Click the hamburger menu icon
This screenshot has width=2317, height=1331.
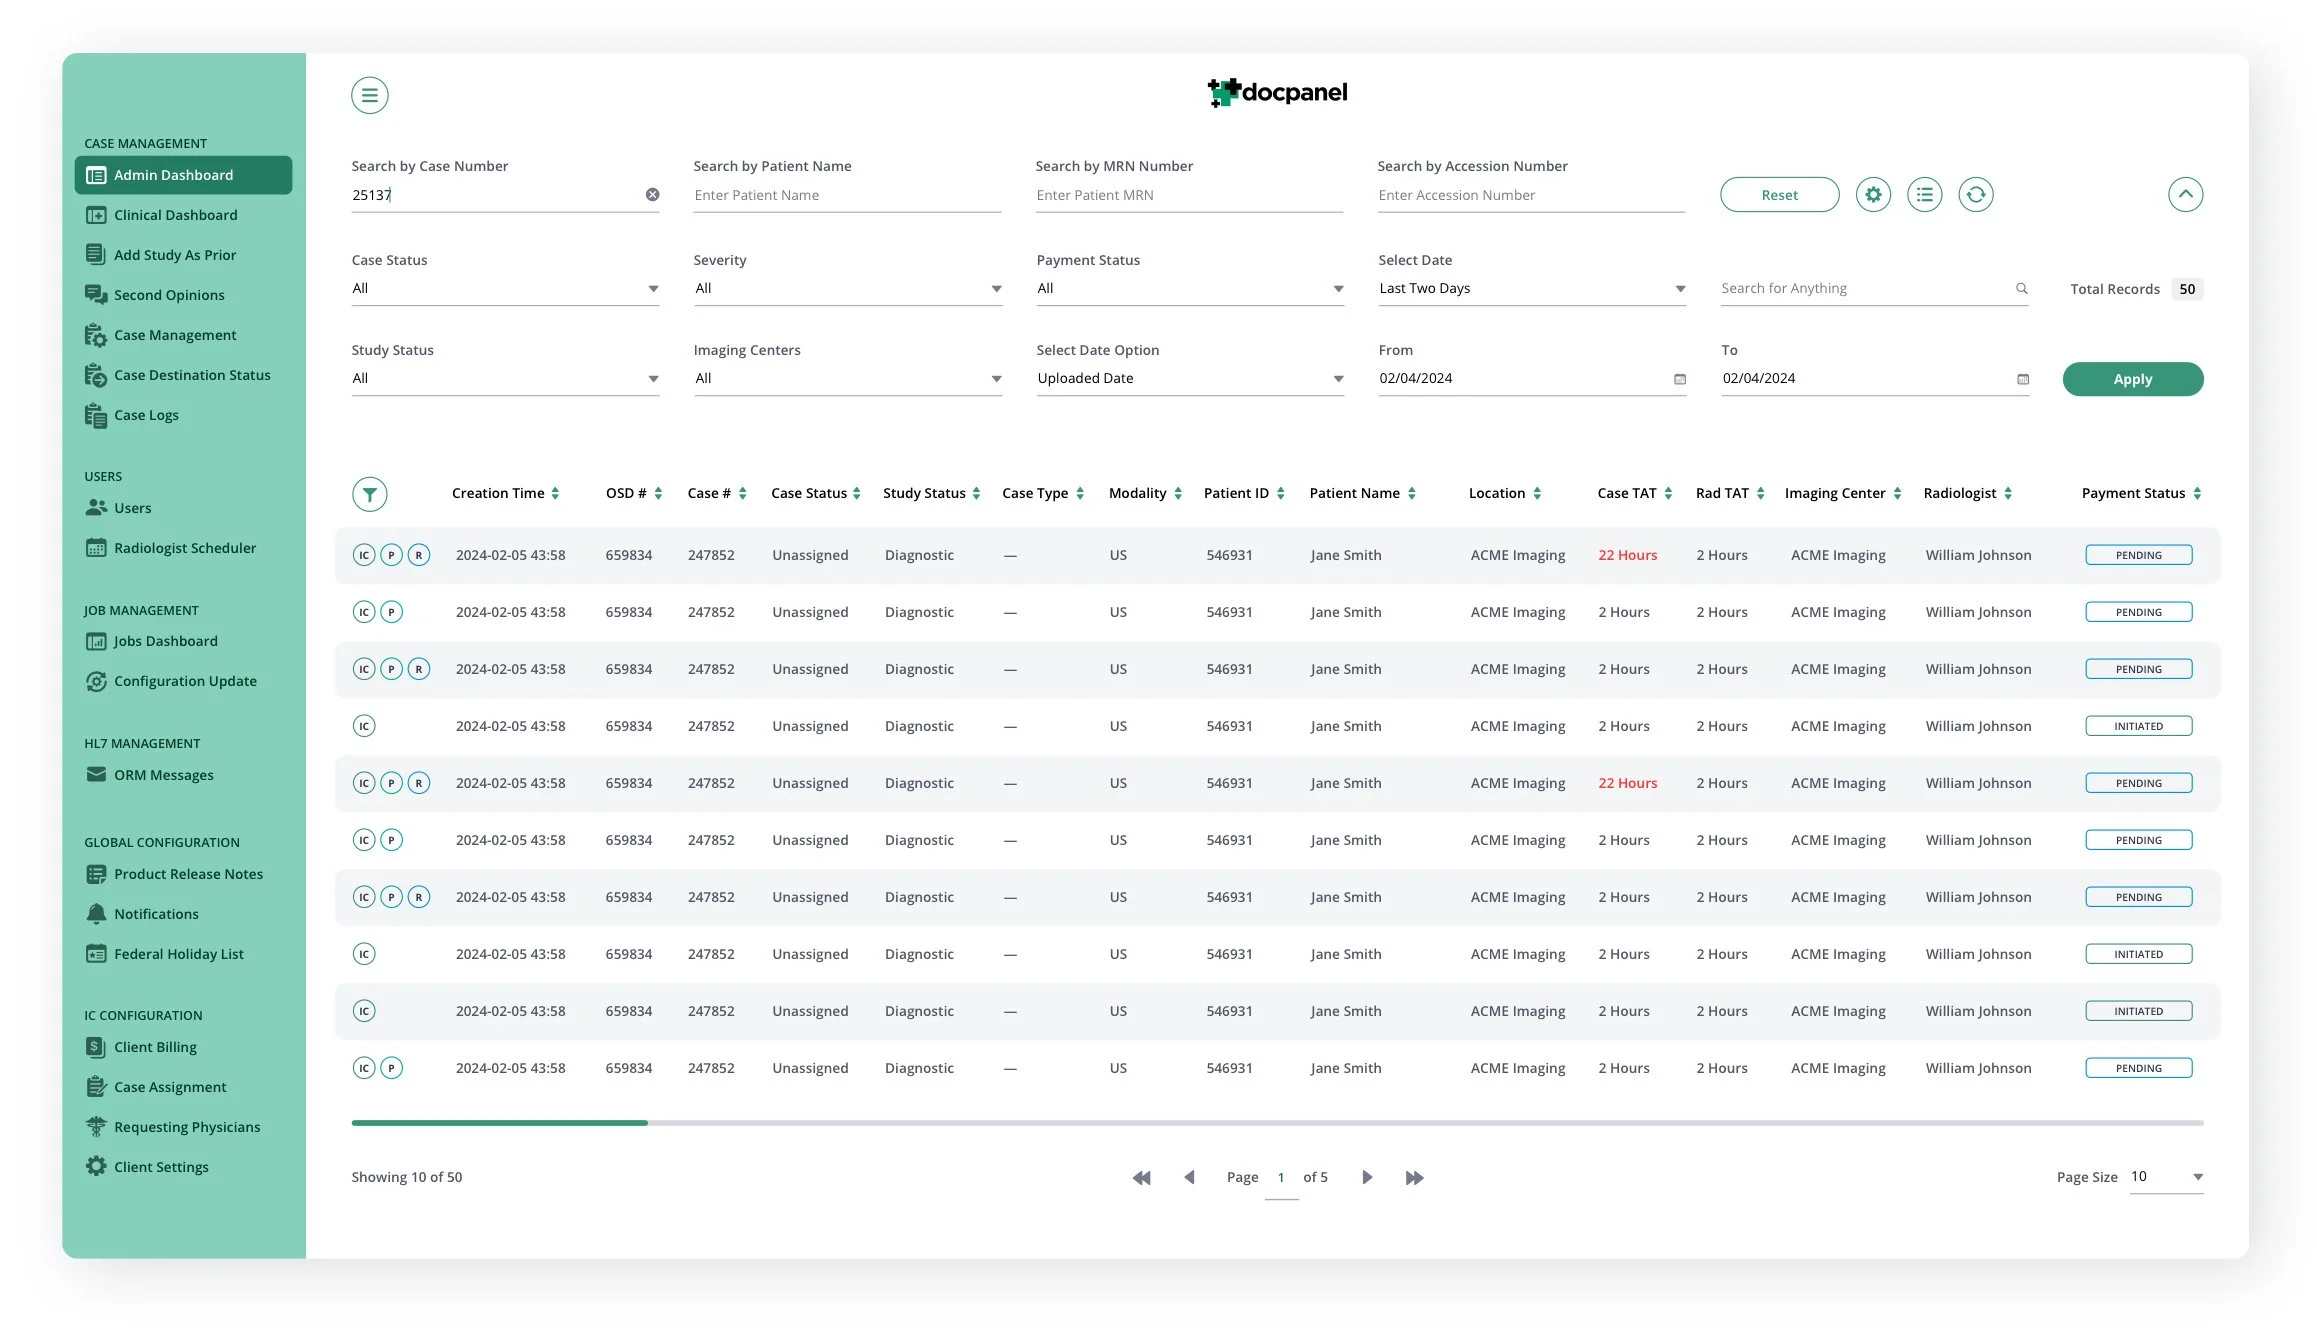click(369, 95)
